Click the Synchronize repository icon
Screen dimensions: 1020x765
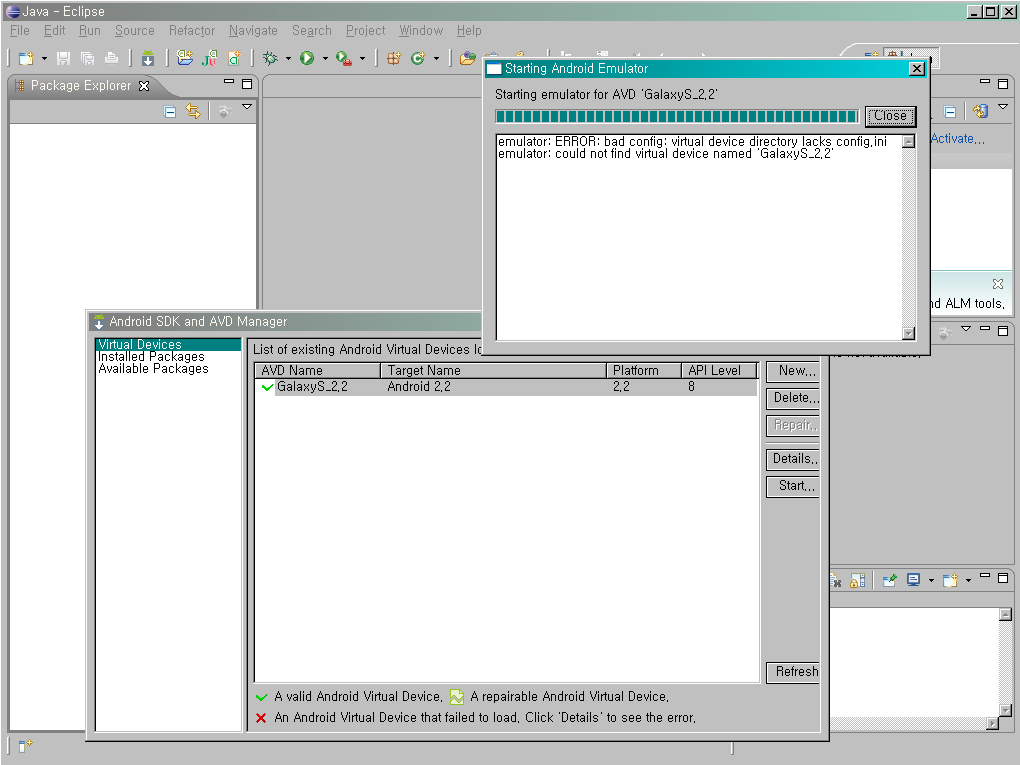click(x=980, y=111)
